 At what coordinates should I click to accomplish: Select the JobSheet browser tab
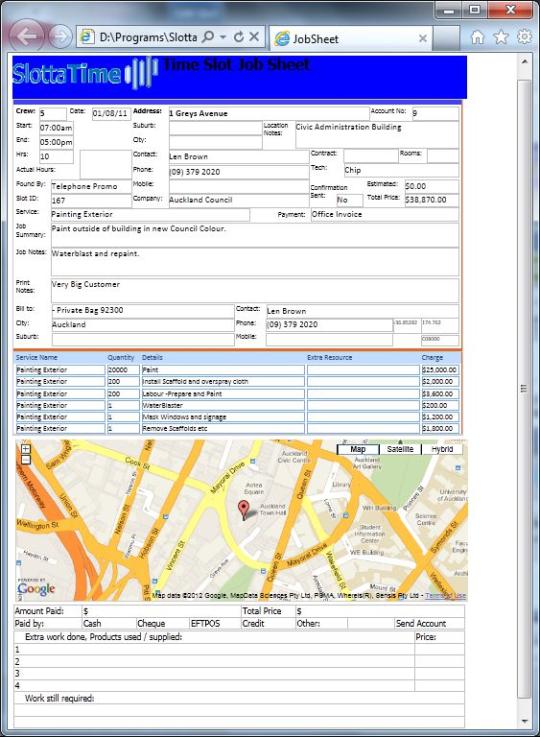point(350,39)
